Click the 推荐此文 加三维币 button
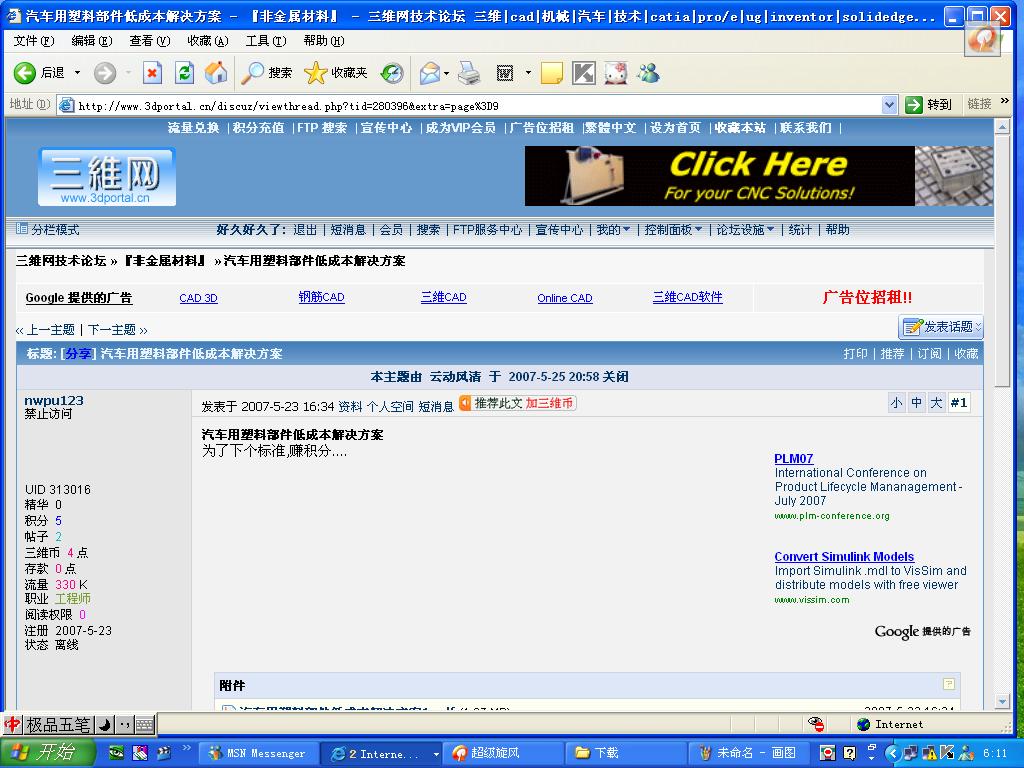1024x768 pixels. [x=517, y=404]
